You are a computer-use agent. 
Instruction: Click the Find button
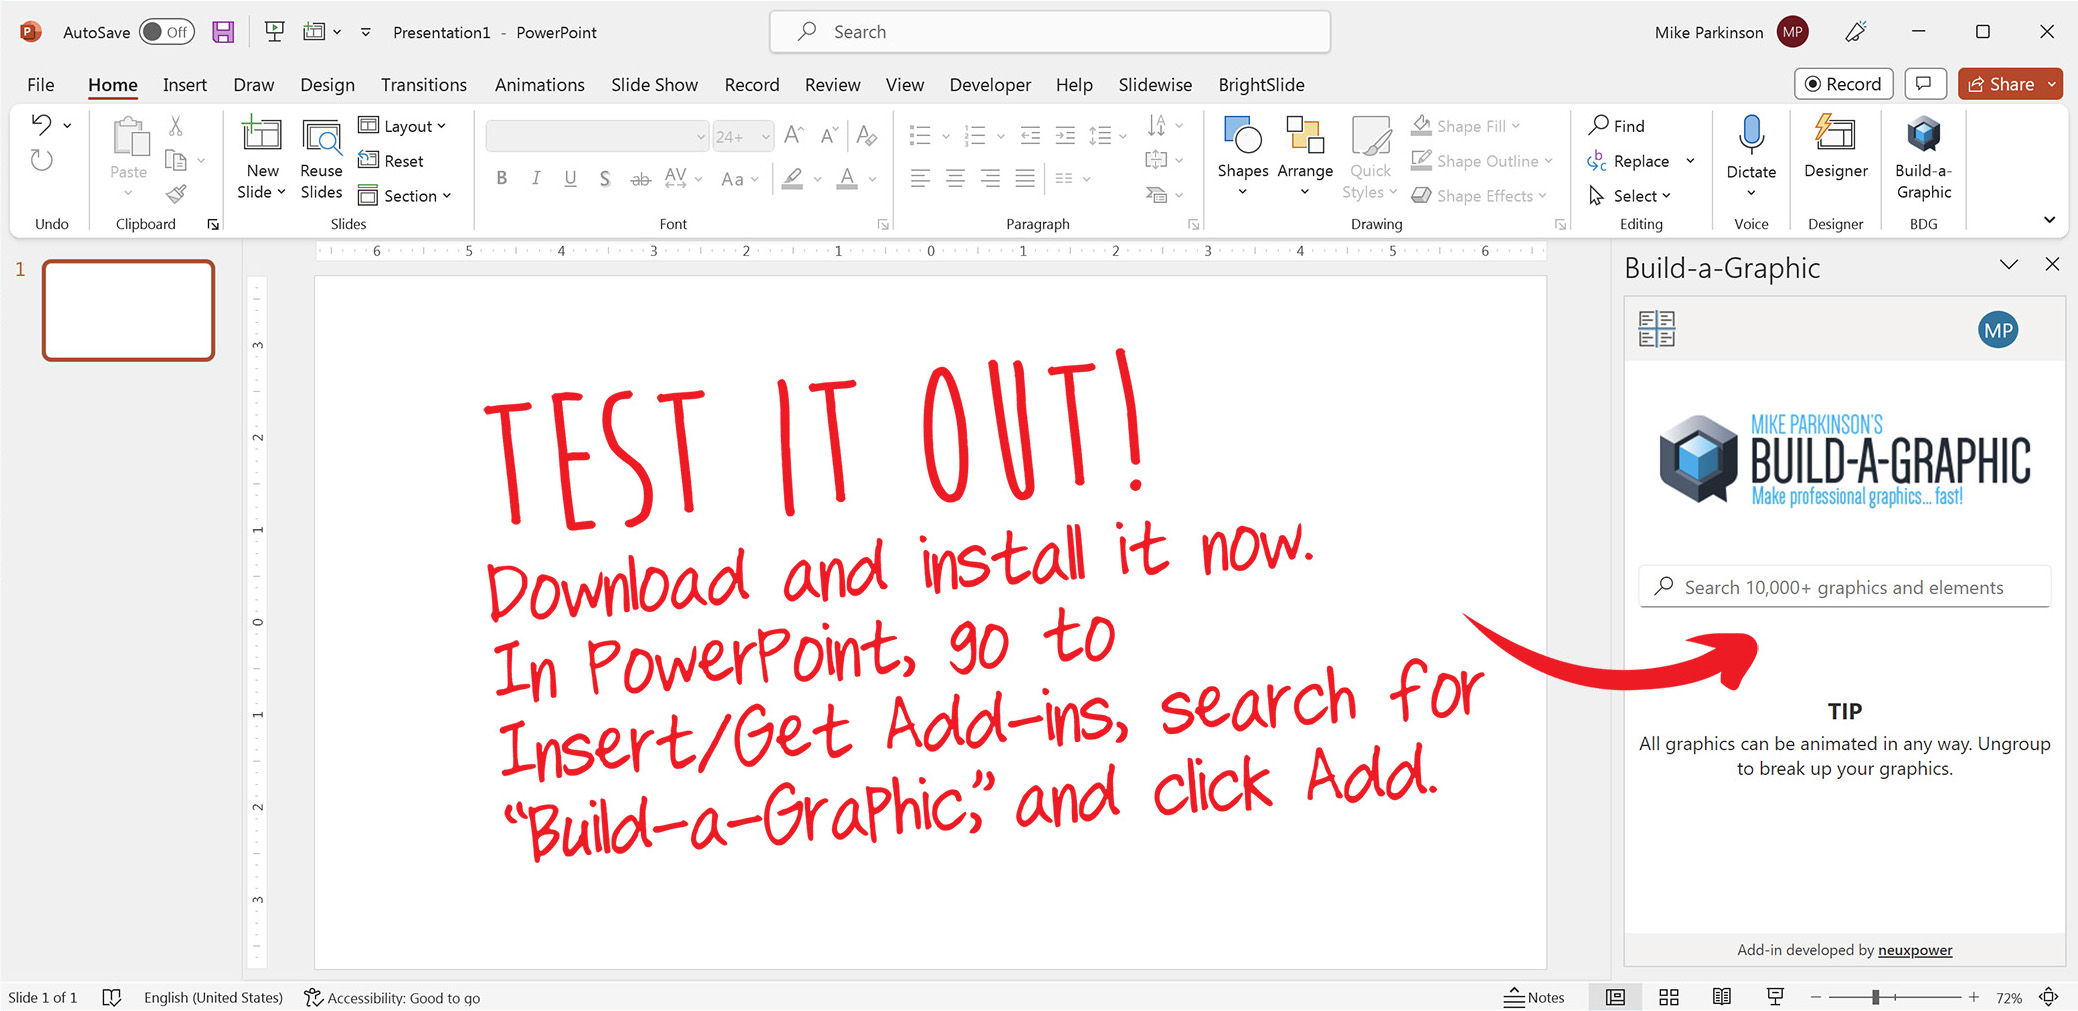coord(1617,126)
